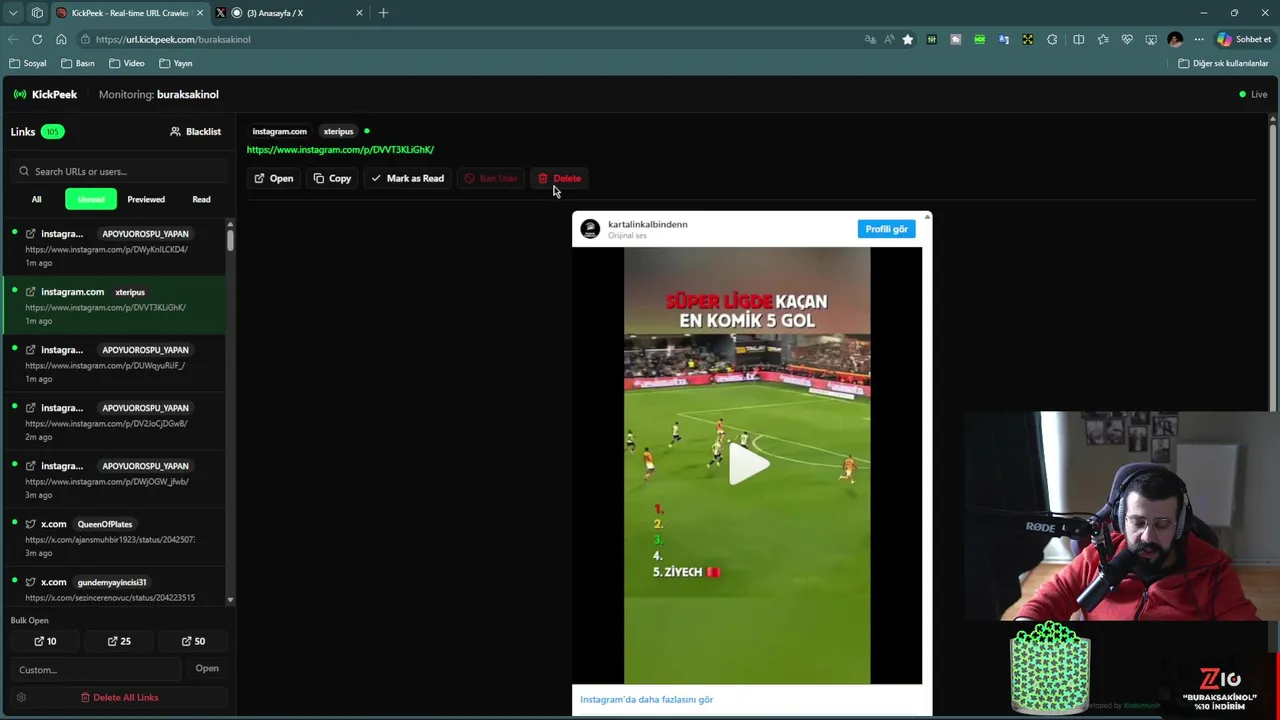1280x720 pixels.
Task: Select the Read filter tab
Action: point(201,199)
